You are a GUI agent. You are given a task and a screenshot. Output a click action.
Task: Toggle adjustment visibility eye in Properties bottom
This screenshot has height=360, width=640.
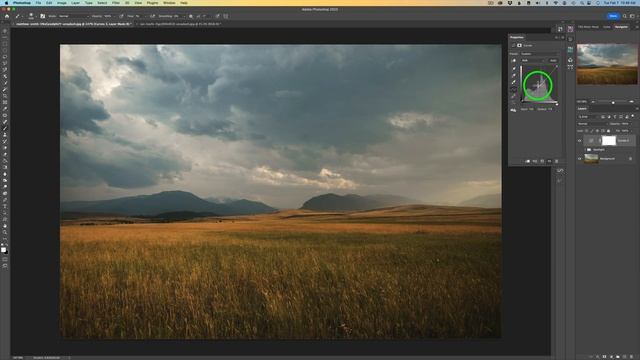[549, 161]
